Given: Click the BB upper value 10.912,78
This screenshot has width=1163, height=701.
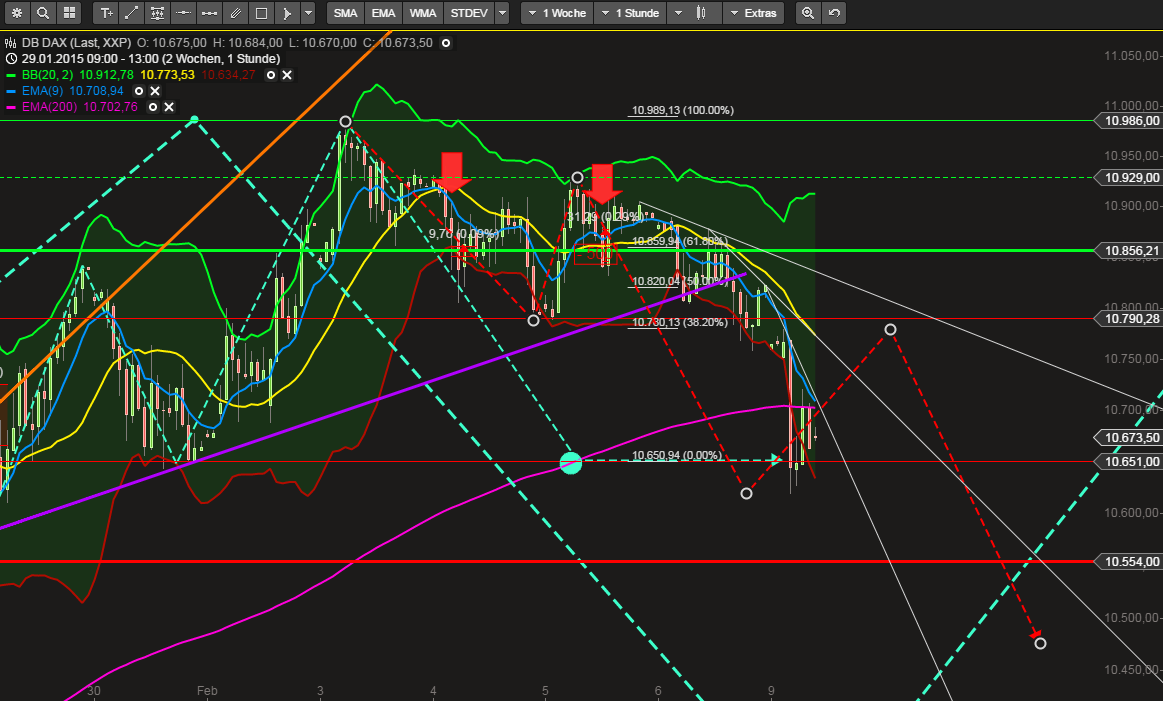Looking at the screenshot, I should click(x=107, y=75).
